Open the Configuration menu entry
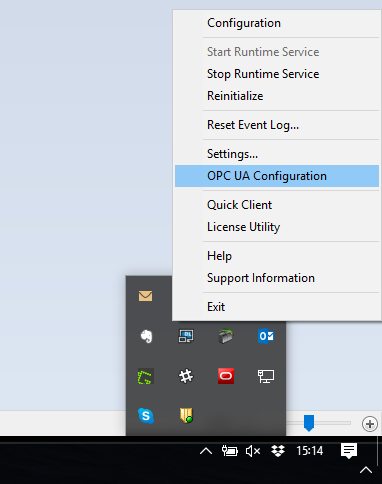The height and width of the screenshot is (484, 382). [277, 23]
